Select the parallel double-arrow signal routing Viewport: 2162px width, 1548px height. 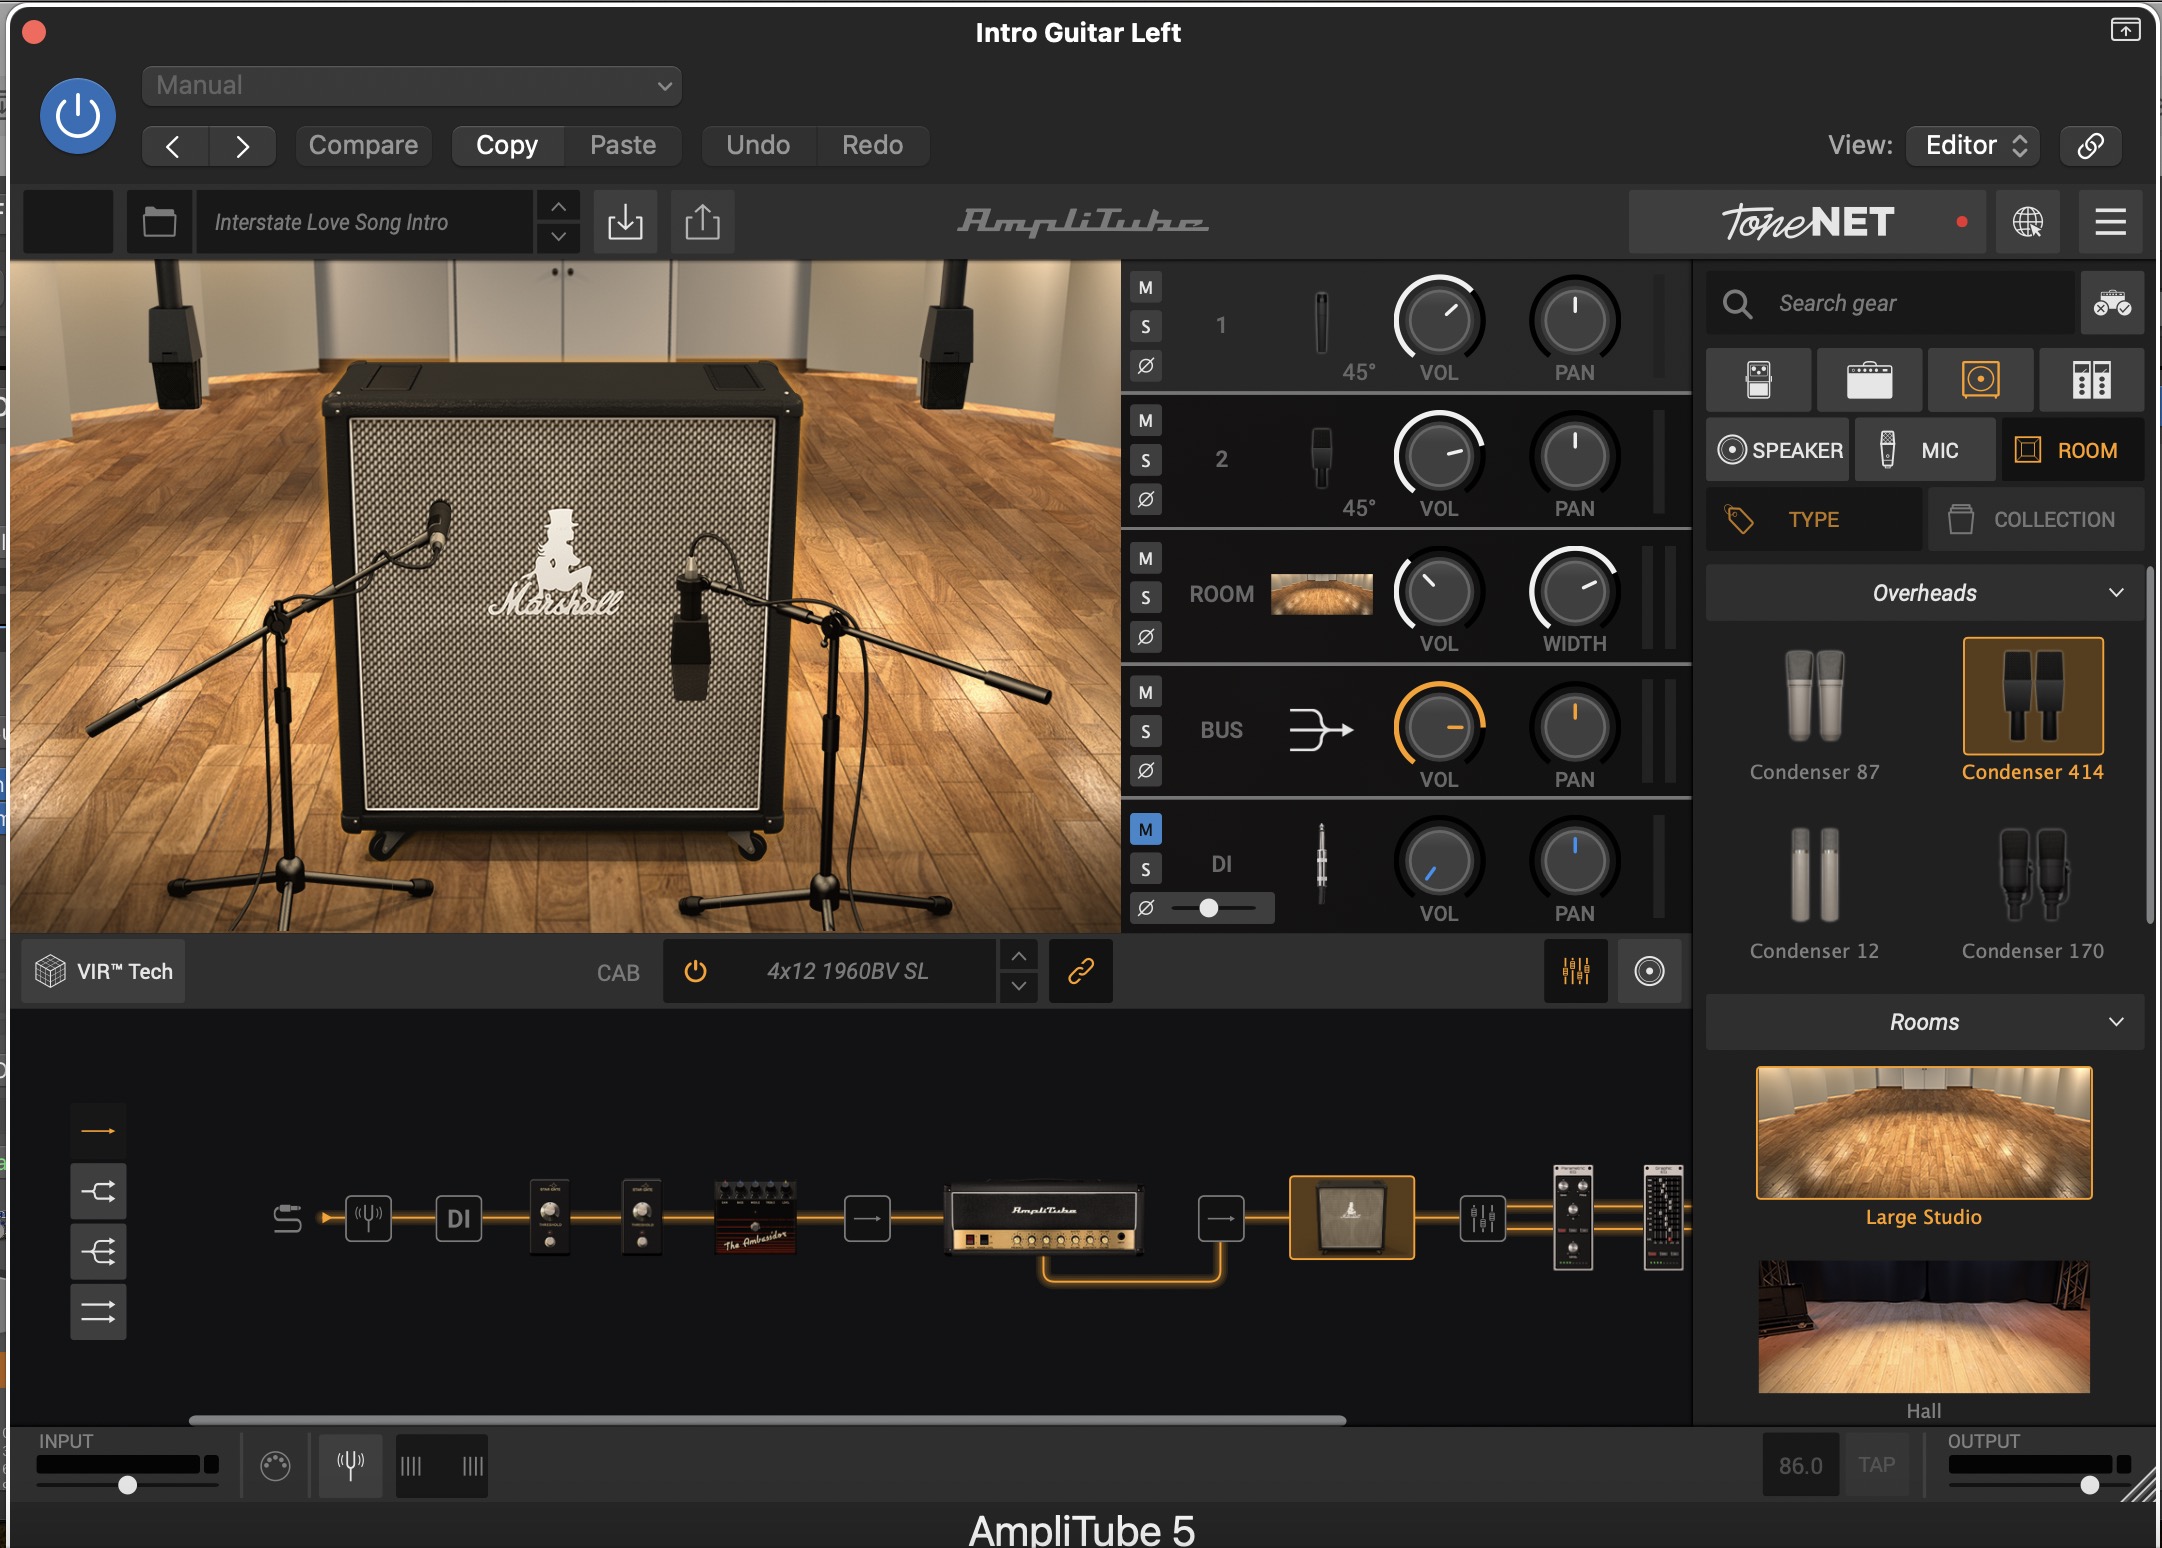pyautogui.click(x=98, y=1312)
